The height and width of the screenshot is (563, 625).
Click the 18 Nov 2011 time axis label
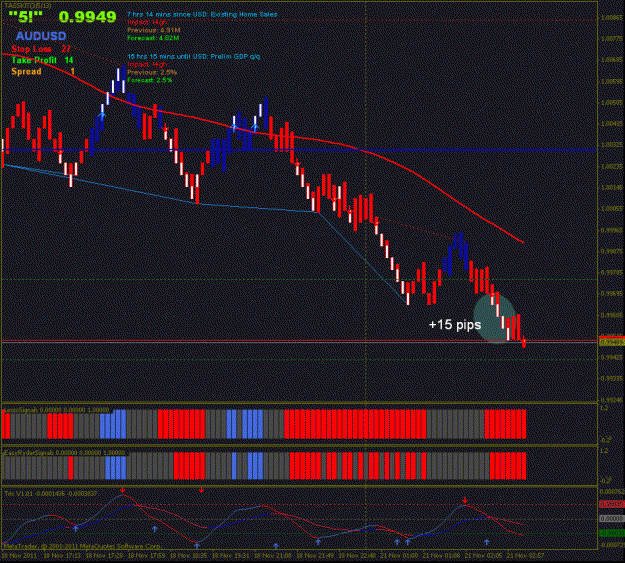[19, 555]
